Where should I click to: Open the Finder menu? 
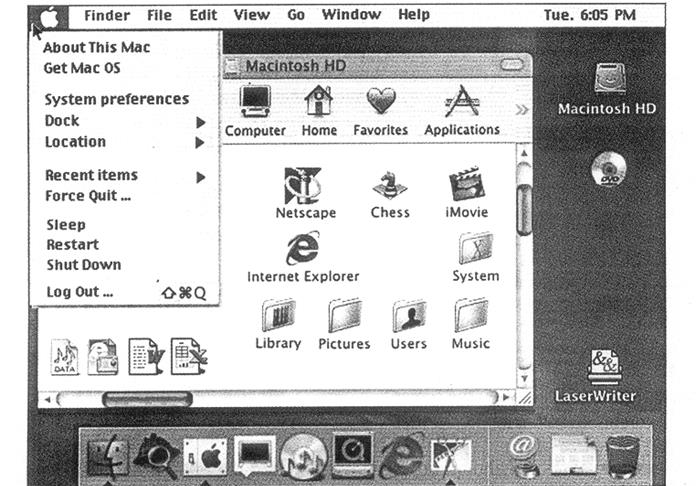point(107,15)
